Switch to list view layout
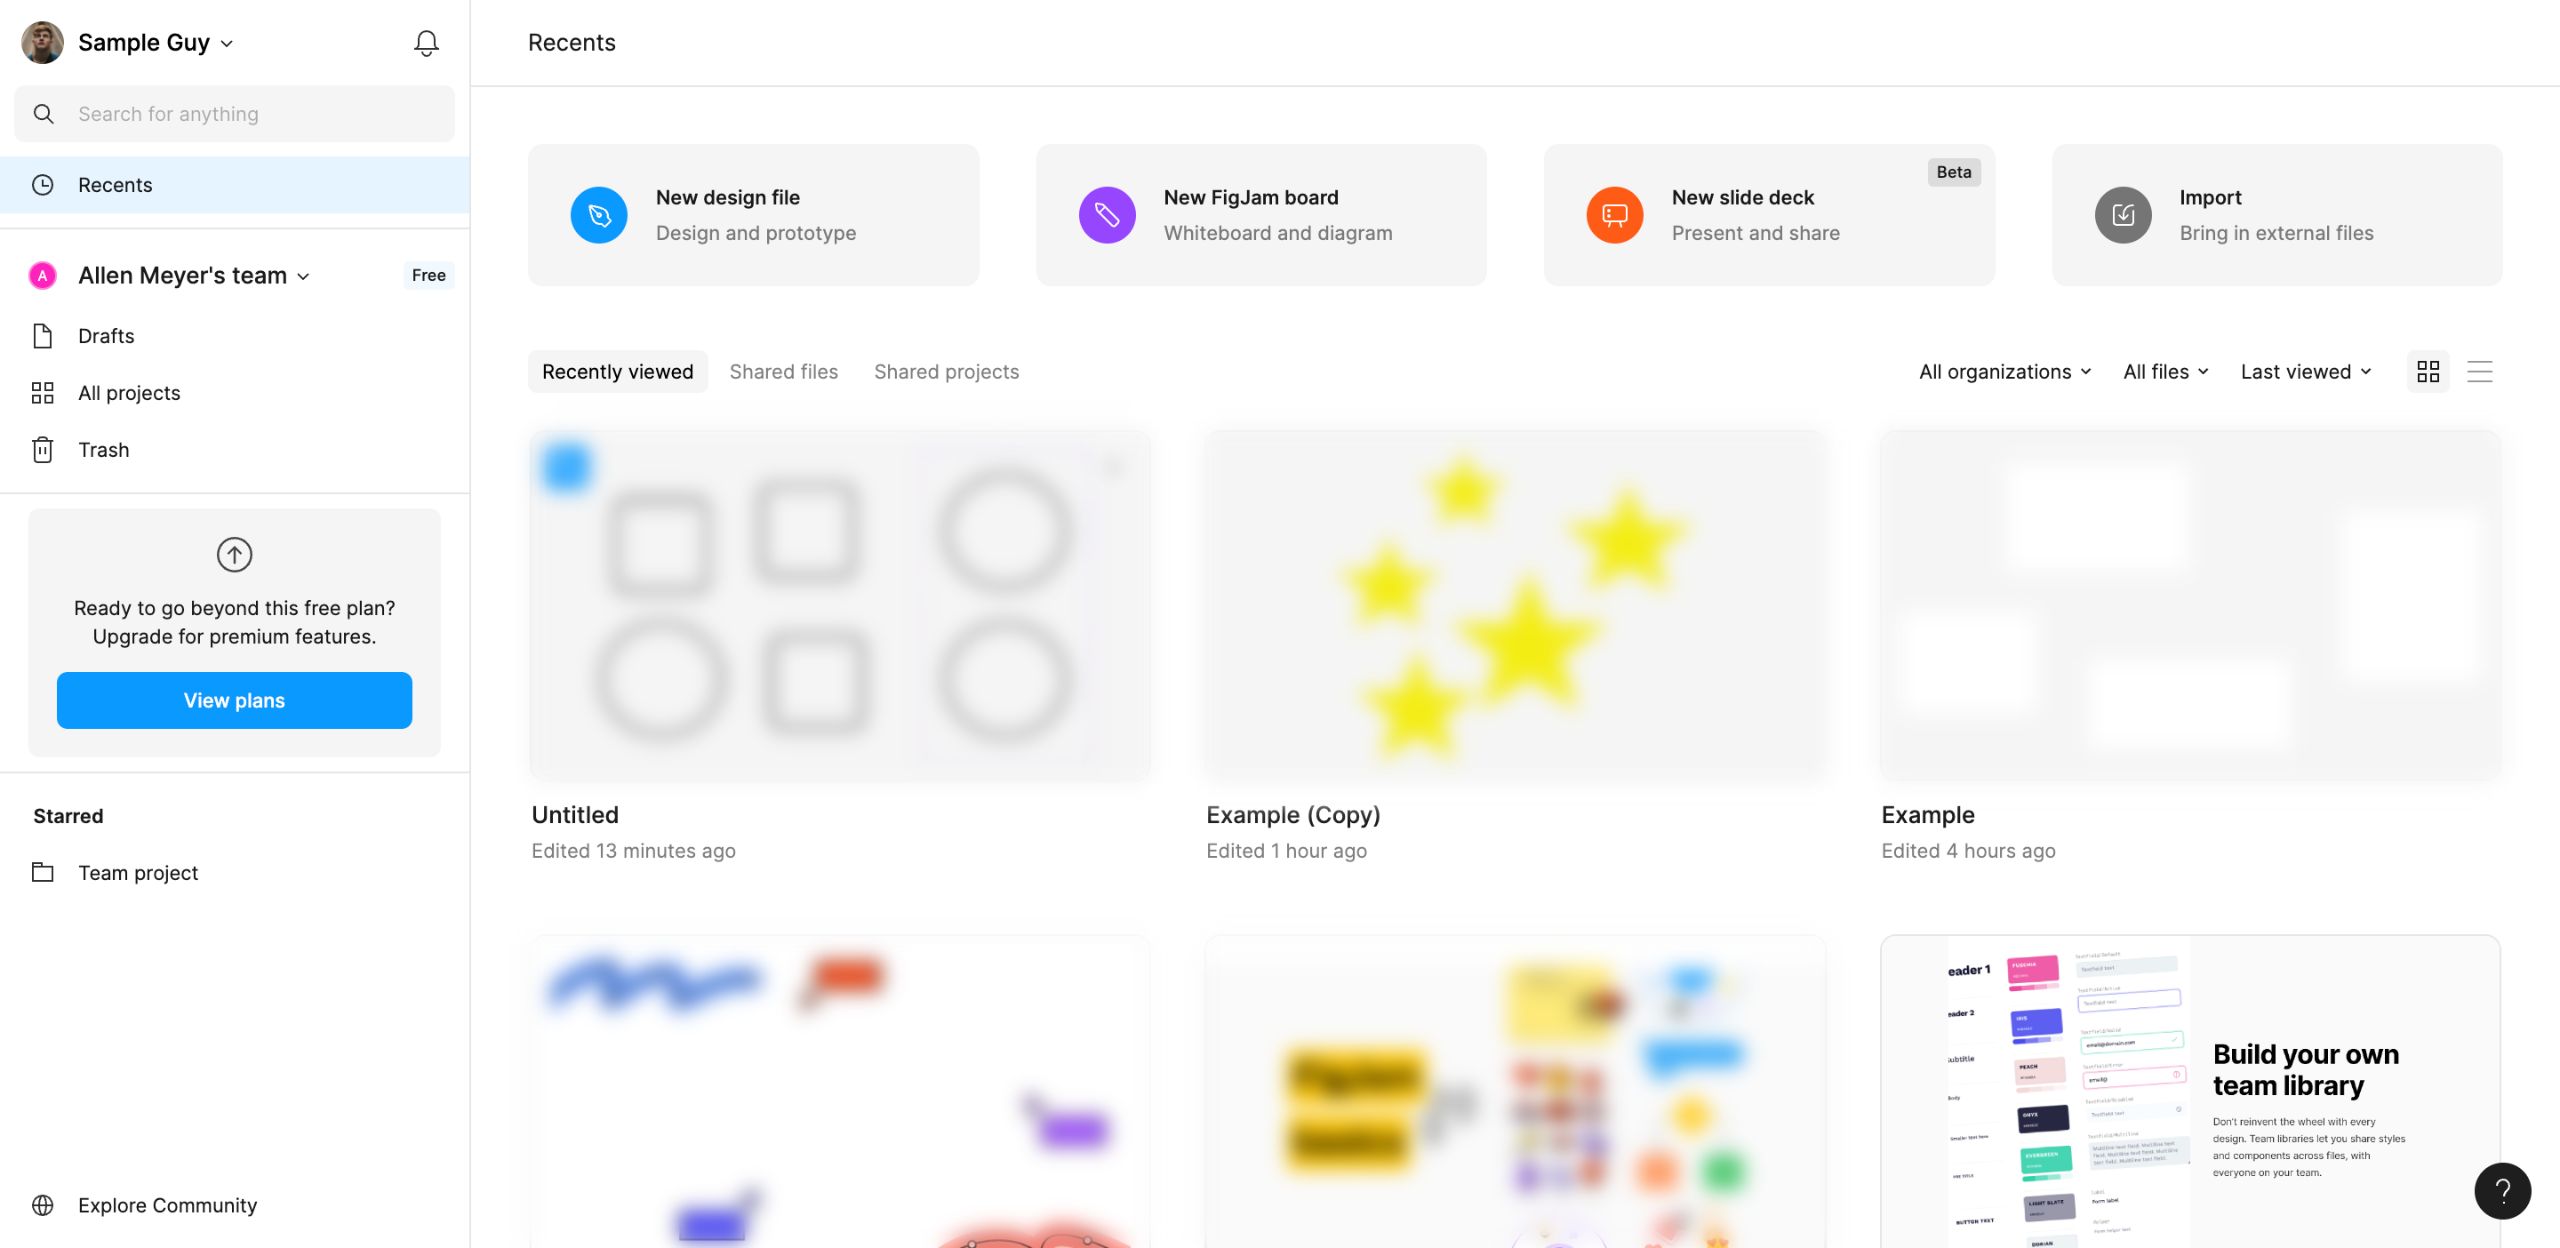The image size is (2560, 1248). tap(2480, 372)
